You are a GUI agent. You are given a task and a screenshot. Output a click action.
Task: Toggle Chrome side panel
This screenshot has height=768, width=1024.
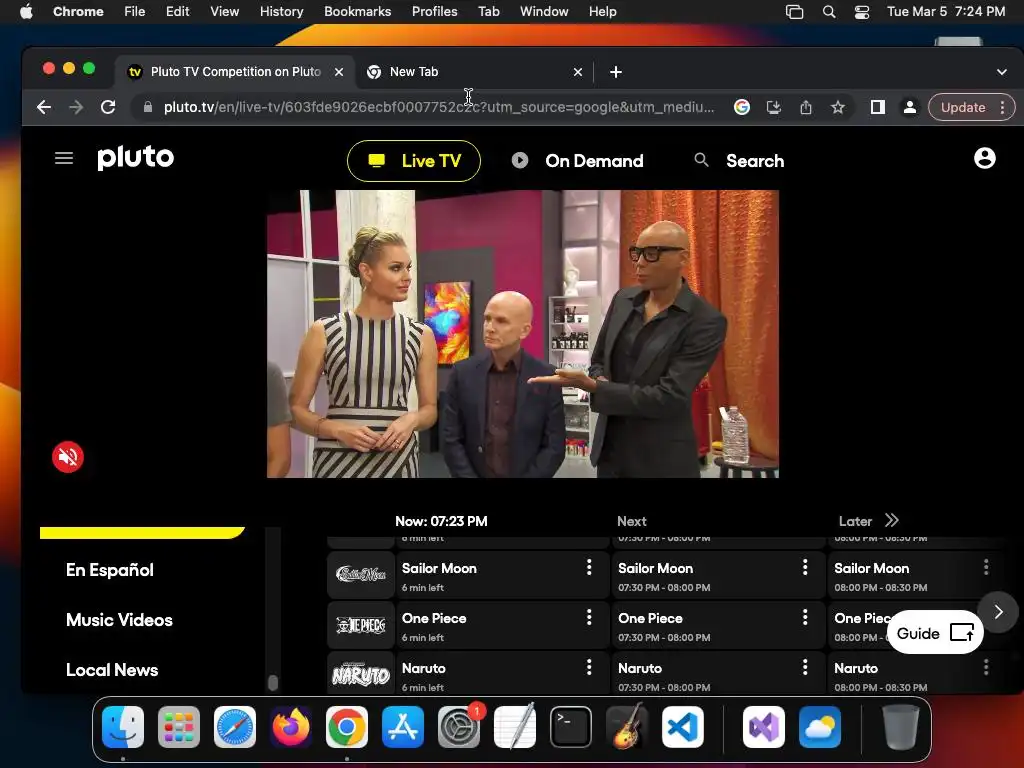point(878,107)
